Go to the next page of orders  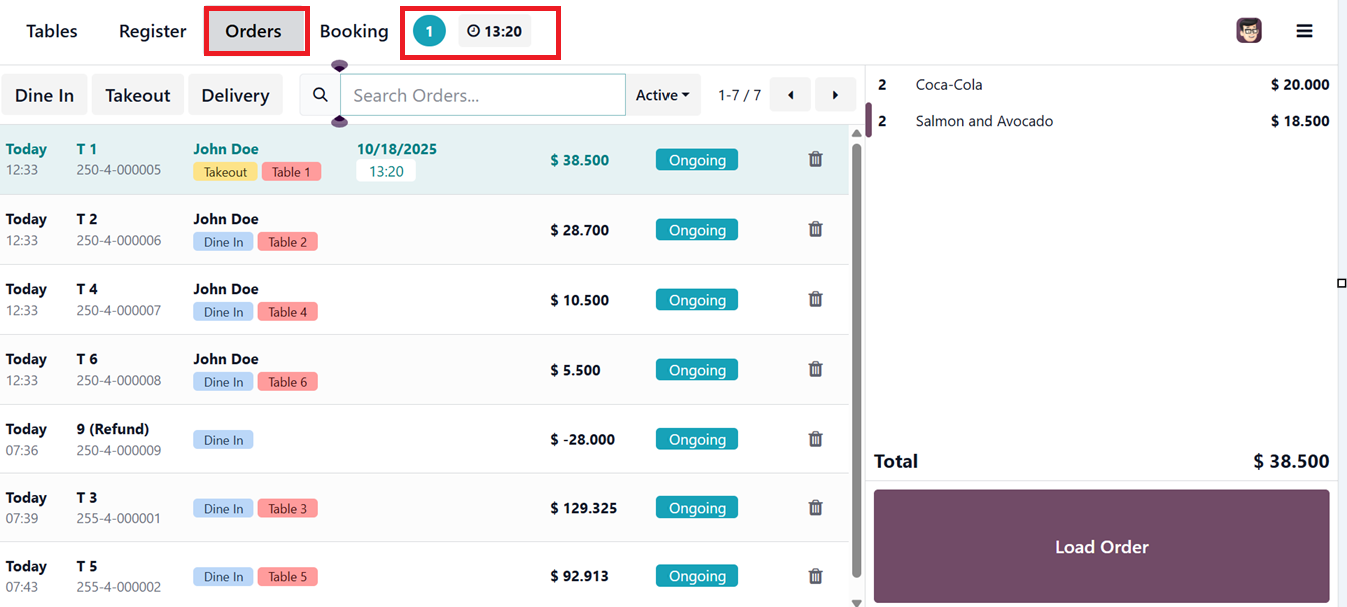pyautogui.click(x=835, y=95)
